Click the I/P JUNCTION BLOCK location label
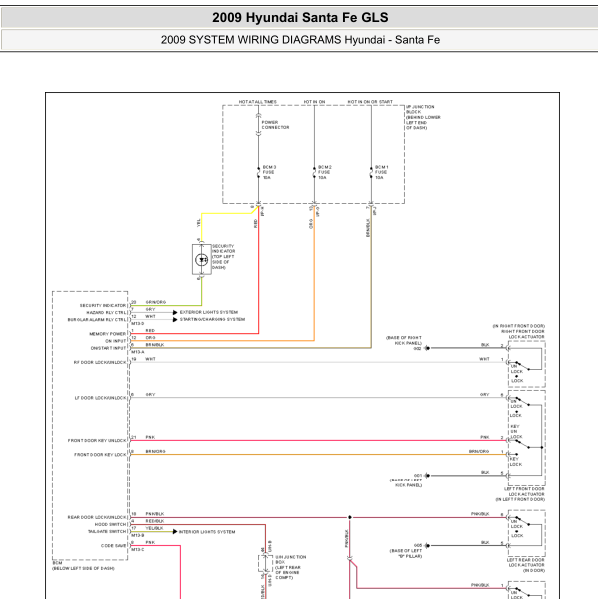598x599 pixels. [x=423, y=117]
